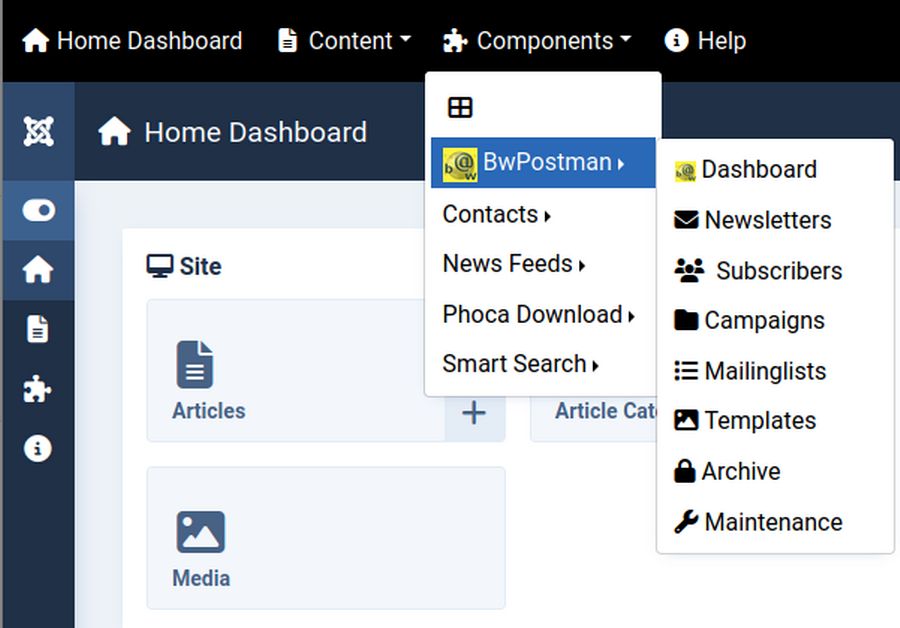
Task: Click the sidebar Help info icon
Action: coord(38,449)
